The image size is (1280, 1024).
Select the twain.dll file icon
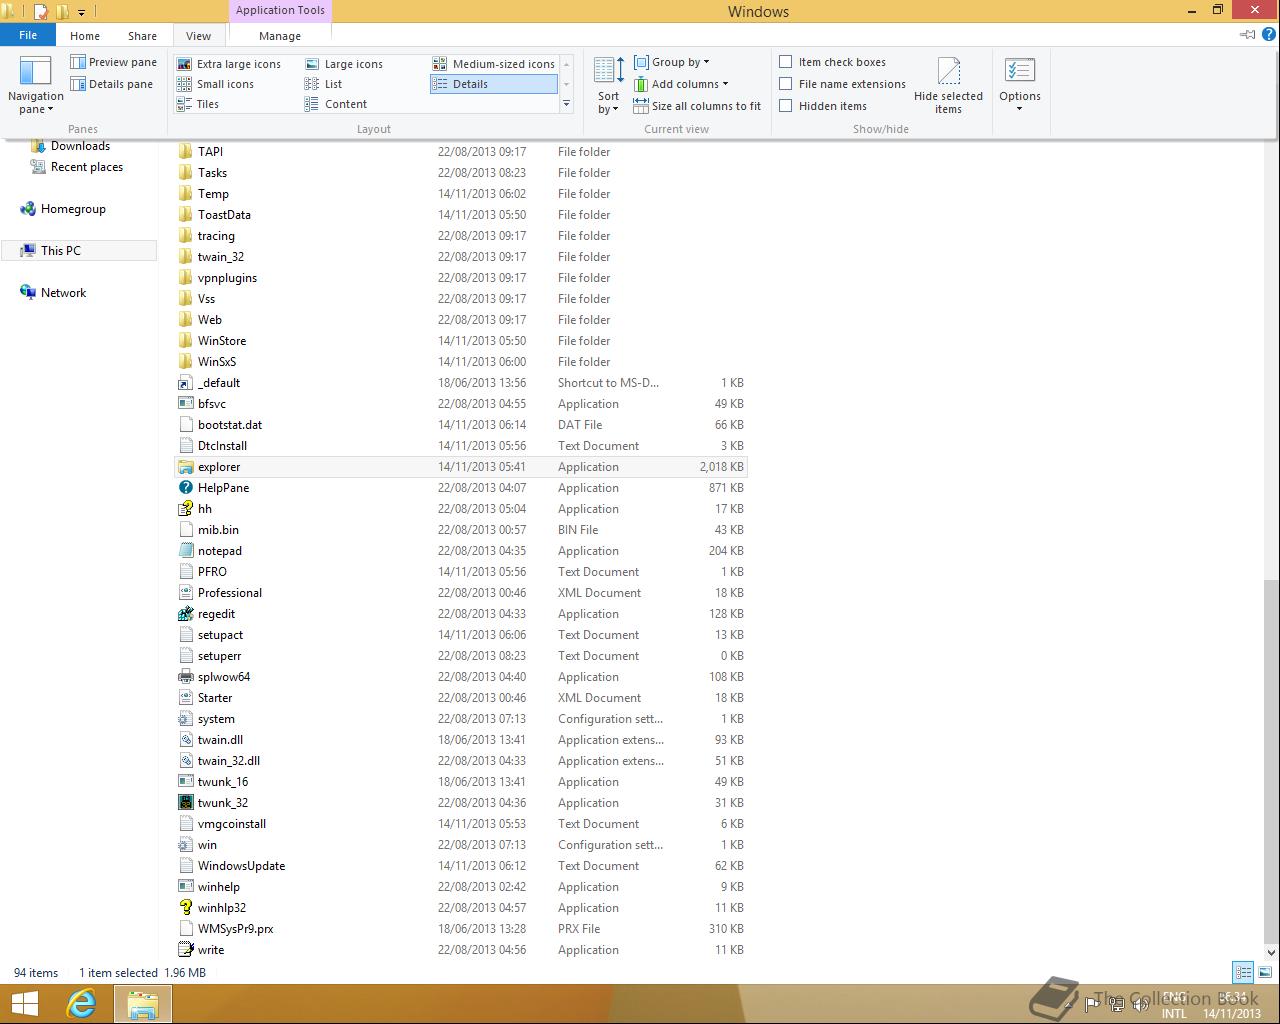pyautogui.click(x=185, y=740)
